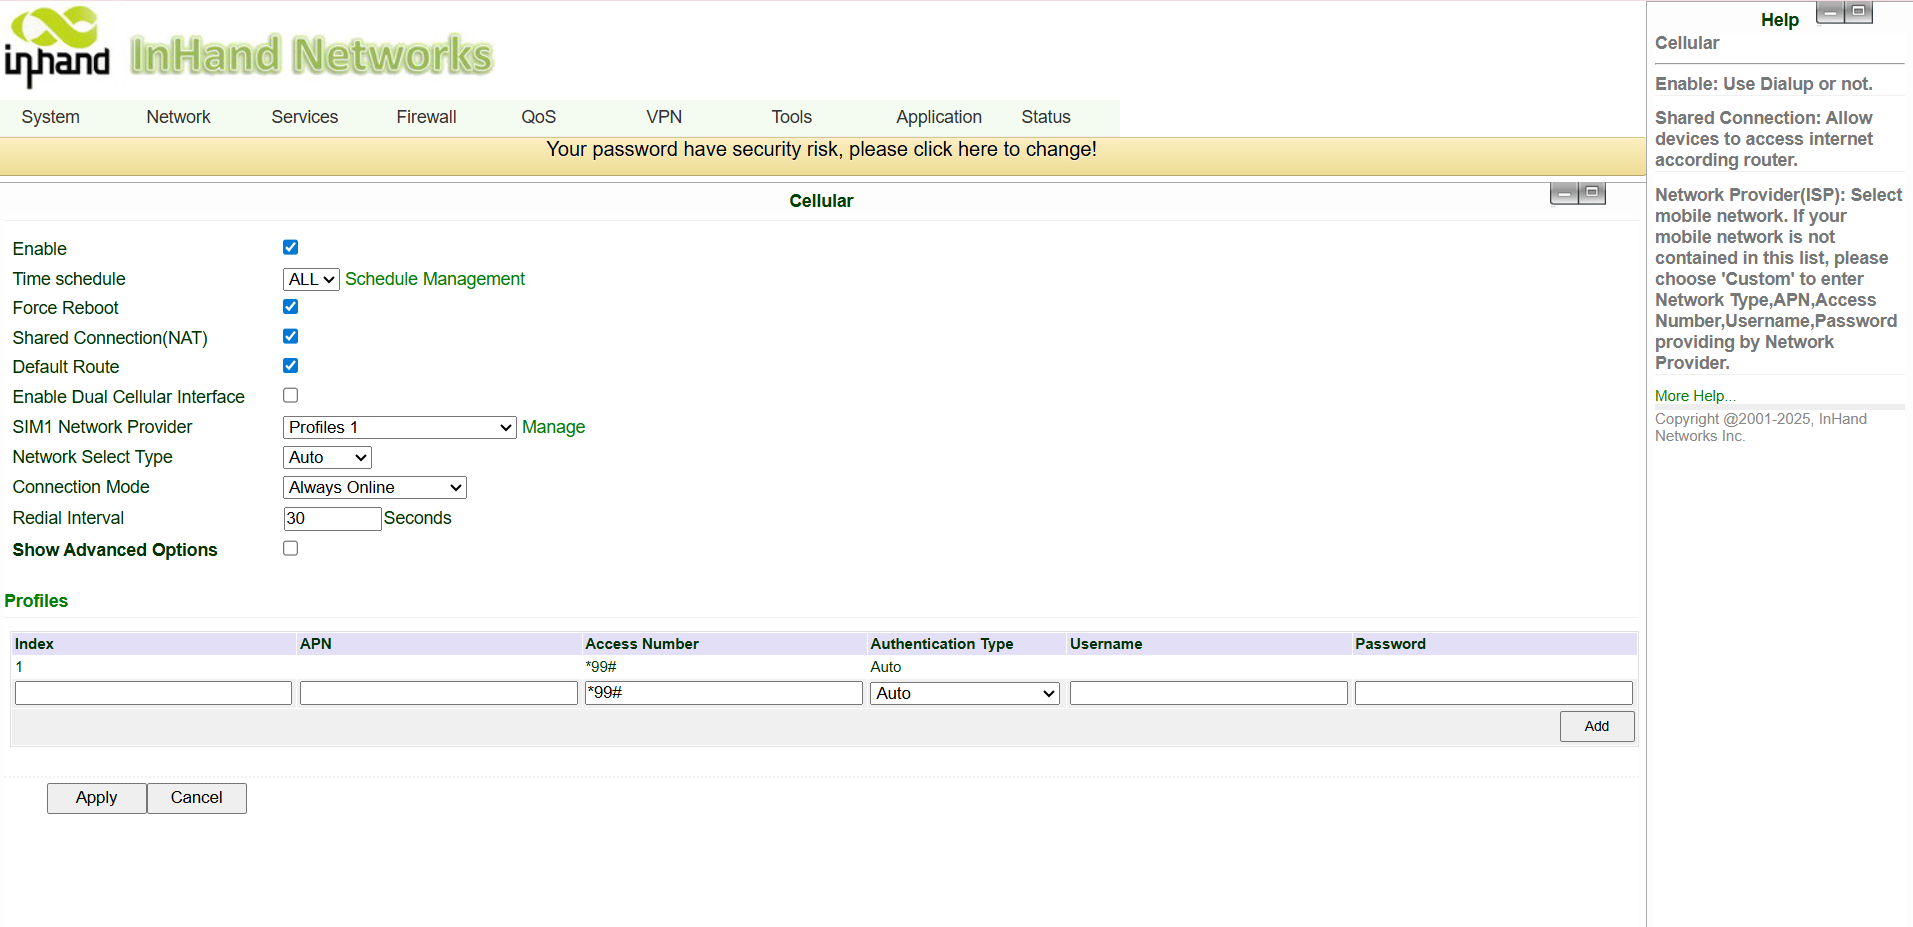Add the new profile entry
1913x927 pixels.
(1597, 726)
